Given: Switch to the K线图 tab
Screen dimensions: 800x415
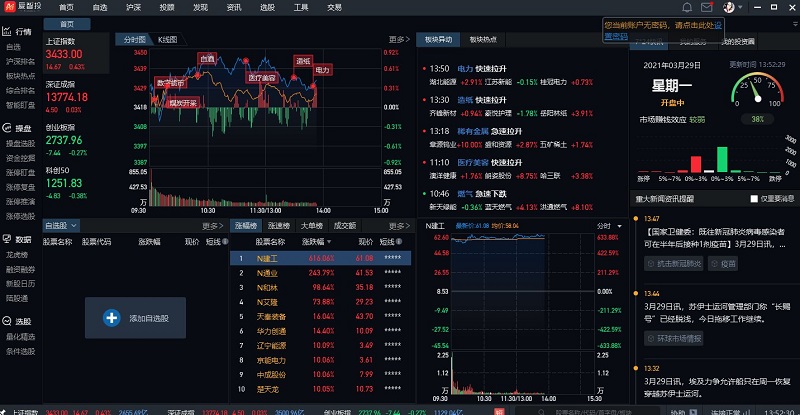Looking at the screenshot, I should pos(167,39).
